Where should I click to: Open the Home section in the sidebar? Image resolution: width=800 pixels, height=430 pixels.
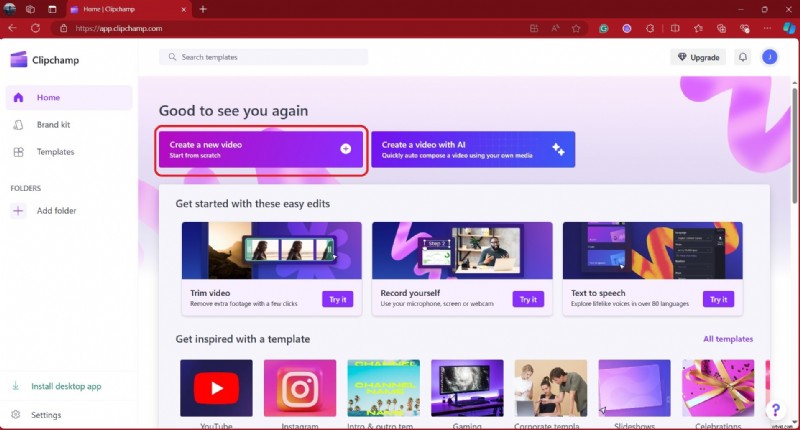(x=69, y=97)
